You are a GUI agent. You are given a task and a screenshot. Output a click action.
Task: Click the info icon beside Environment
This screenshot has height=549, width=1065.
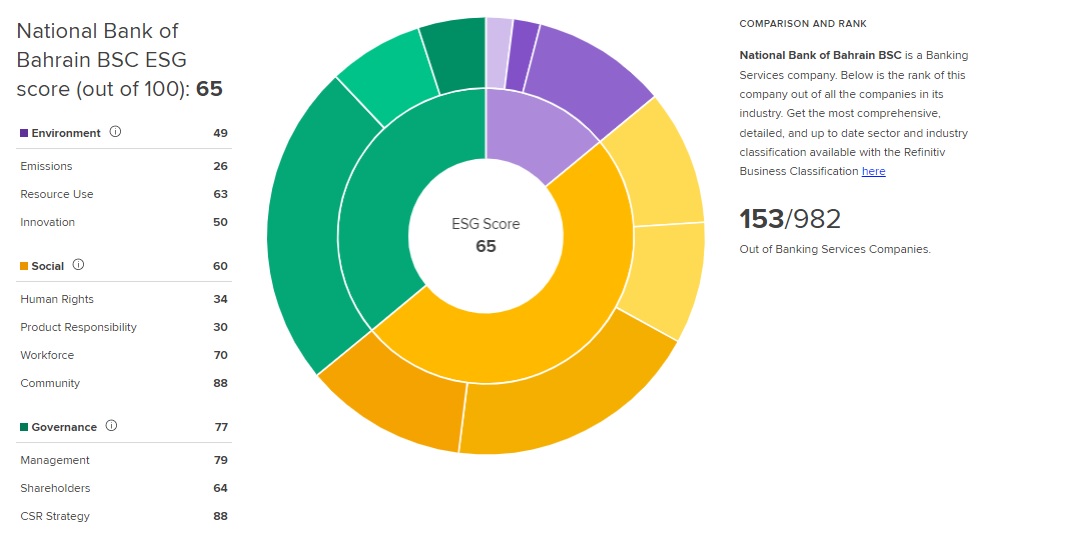[x=115, y=132]
